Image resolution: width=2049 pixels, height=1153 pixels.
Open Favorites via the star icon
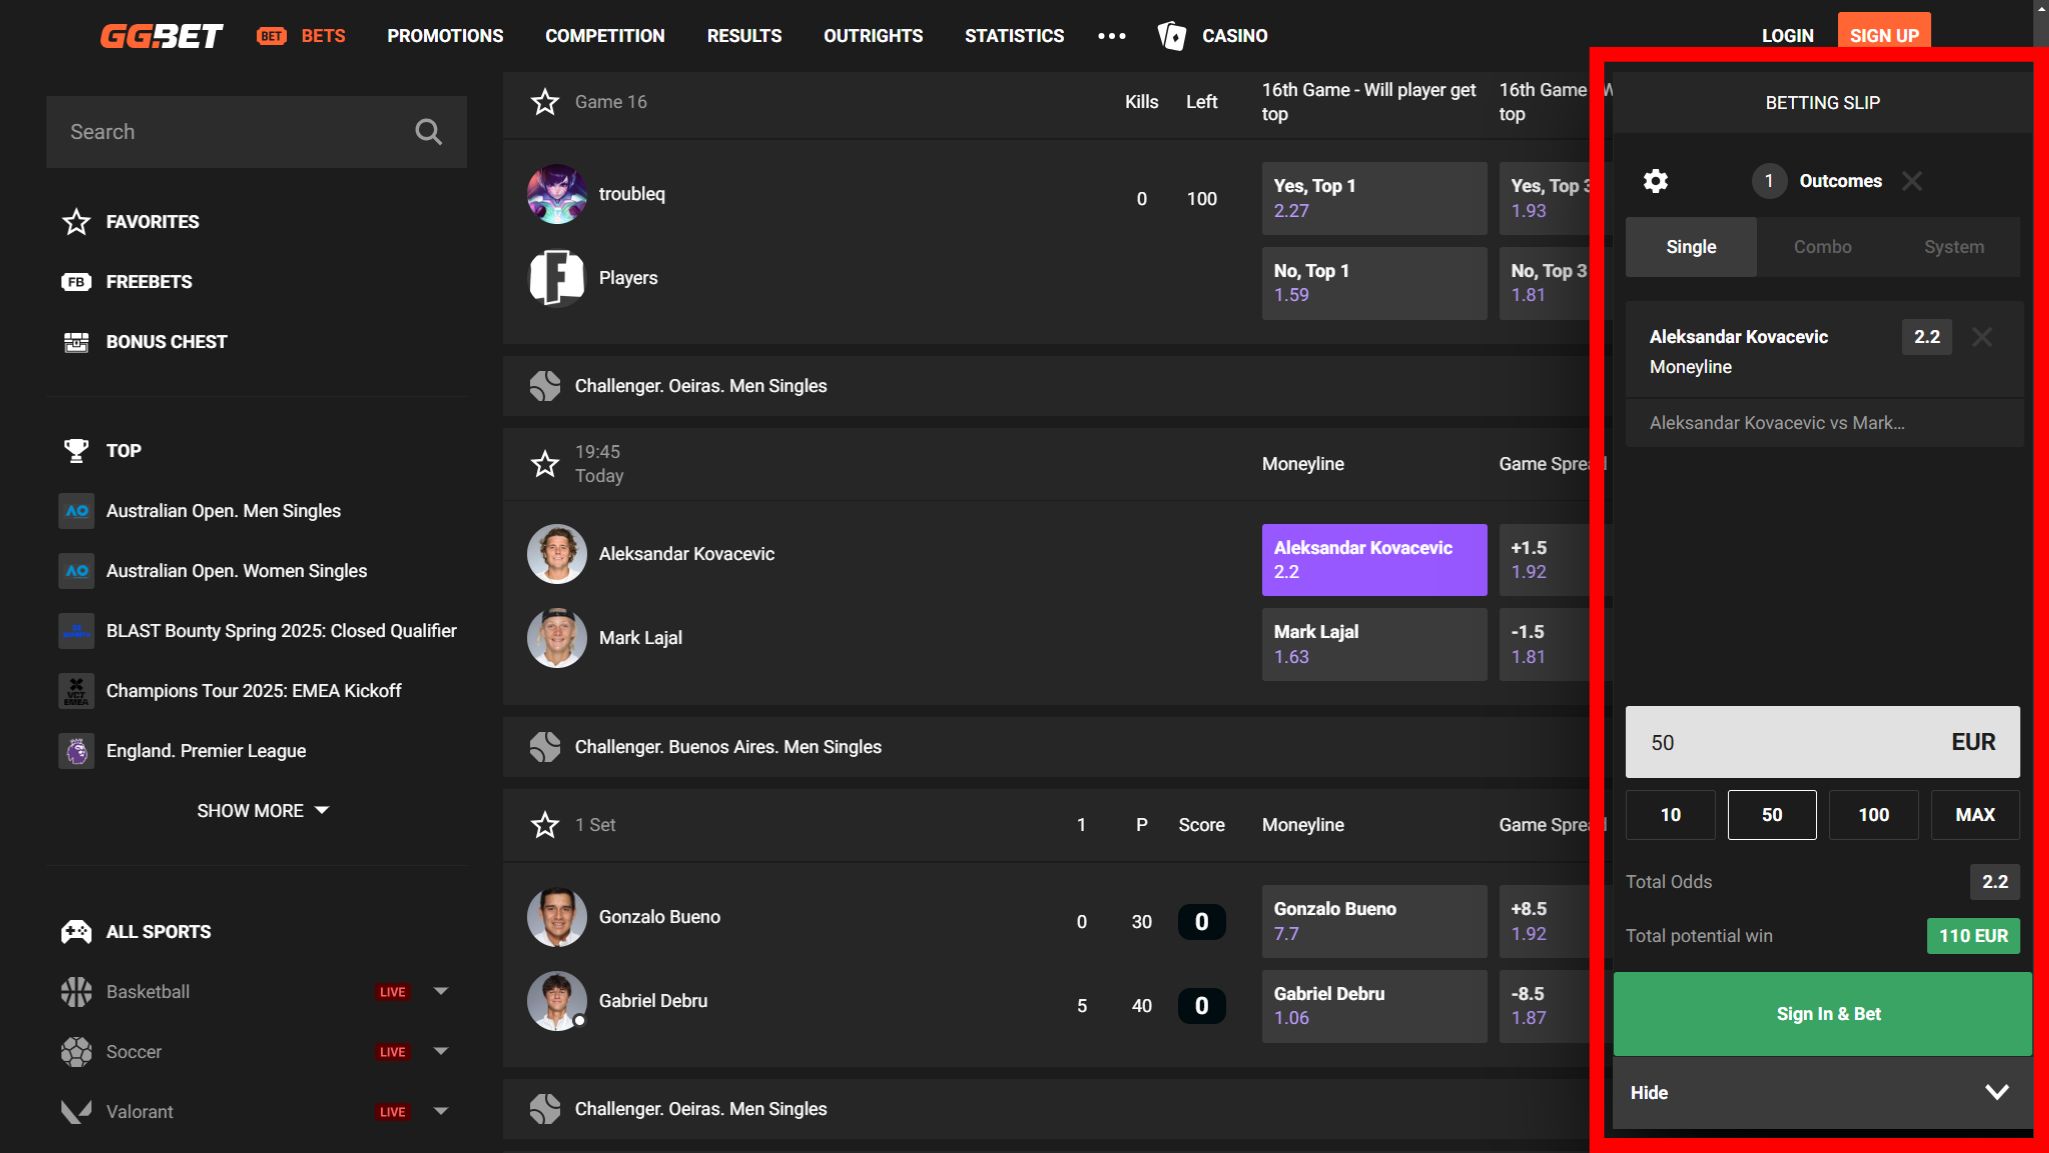76,222
